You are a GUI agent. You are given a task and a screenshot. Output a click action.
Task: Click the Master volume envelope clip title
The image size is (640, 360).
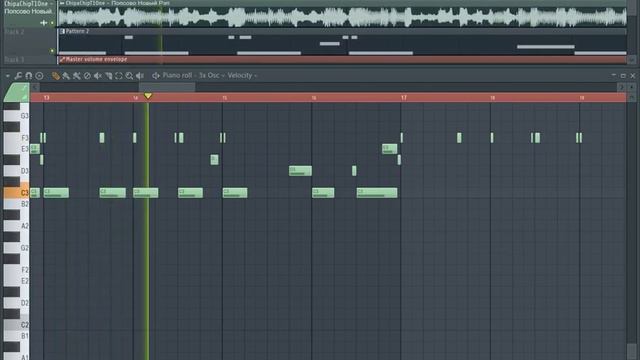[x=96, y=59]
